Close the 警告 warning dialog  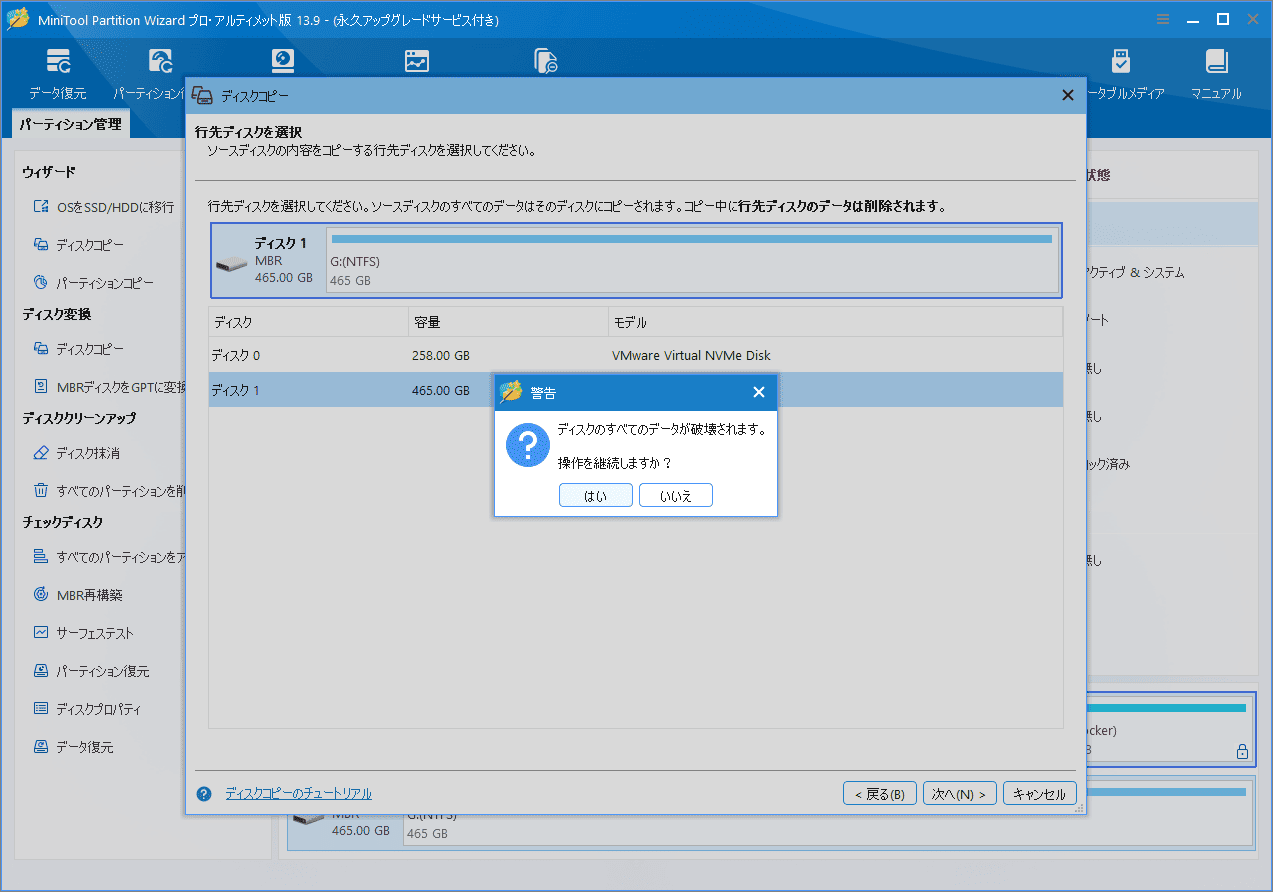pos(759,392)
